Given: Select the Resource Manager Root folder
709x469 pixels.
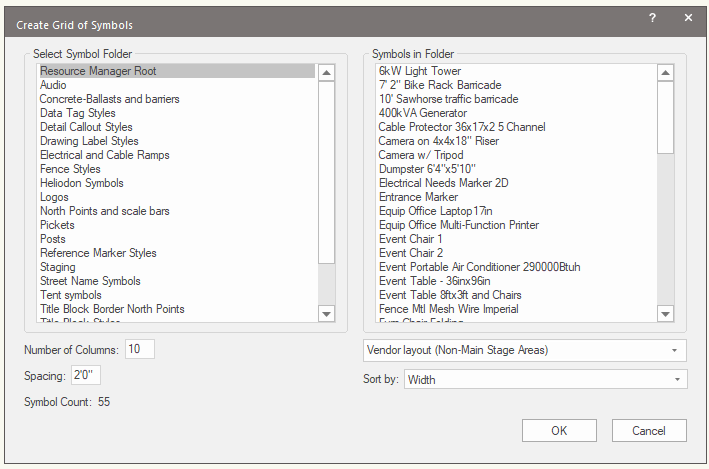Looking at the screenshot, I should 98,71.
